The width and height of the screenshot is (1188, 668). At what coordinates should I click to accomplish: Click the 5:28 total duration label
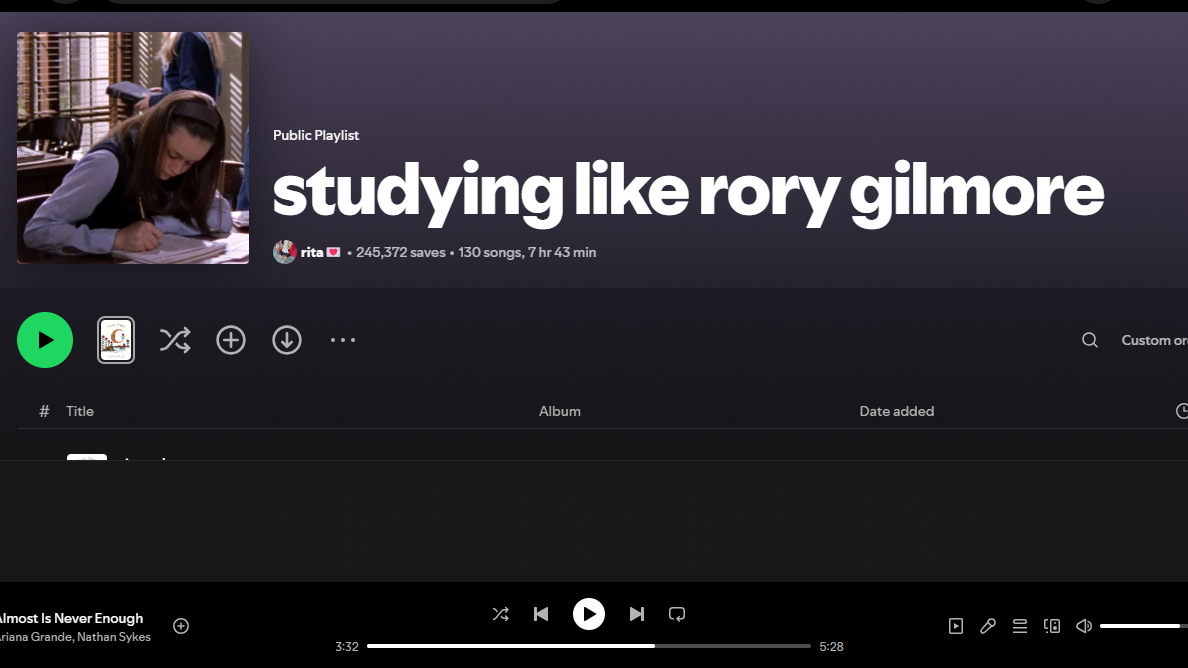[831, 647]
